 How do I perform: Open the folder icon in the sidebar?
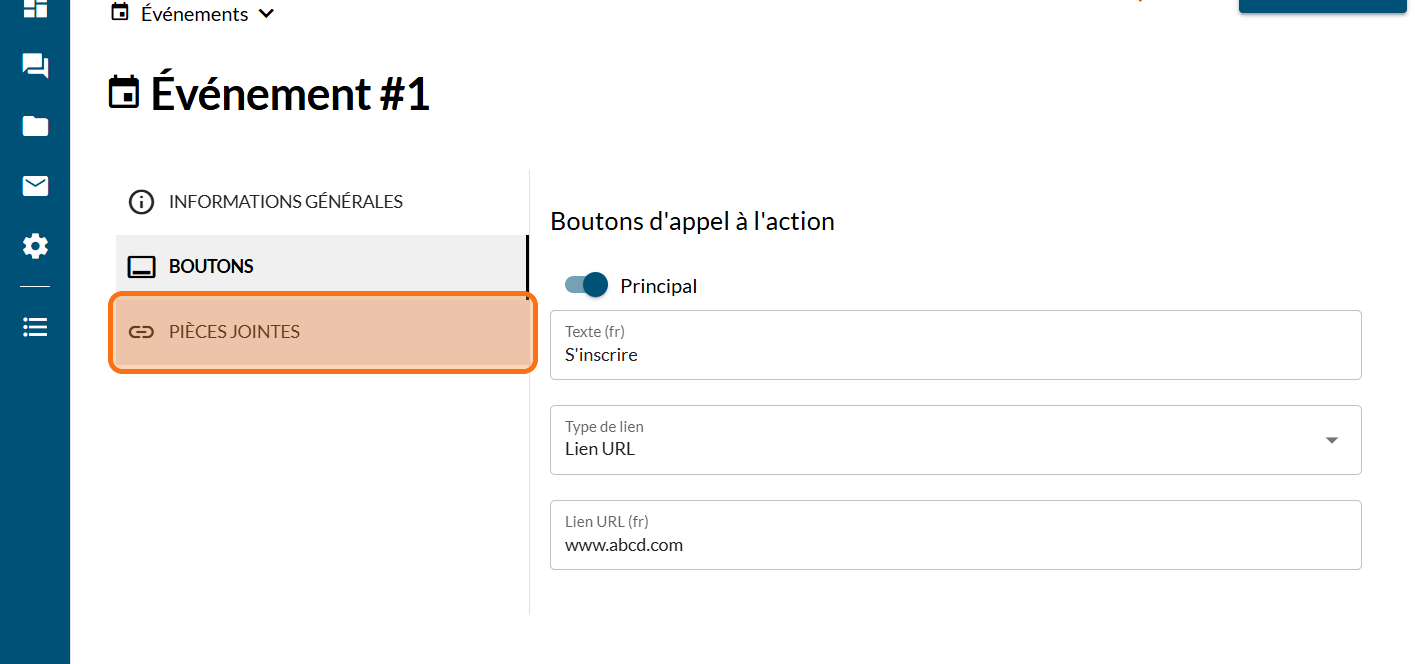(x=35, y=126)
